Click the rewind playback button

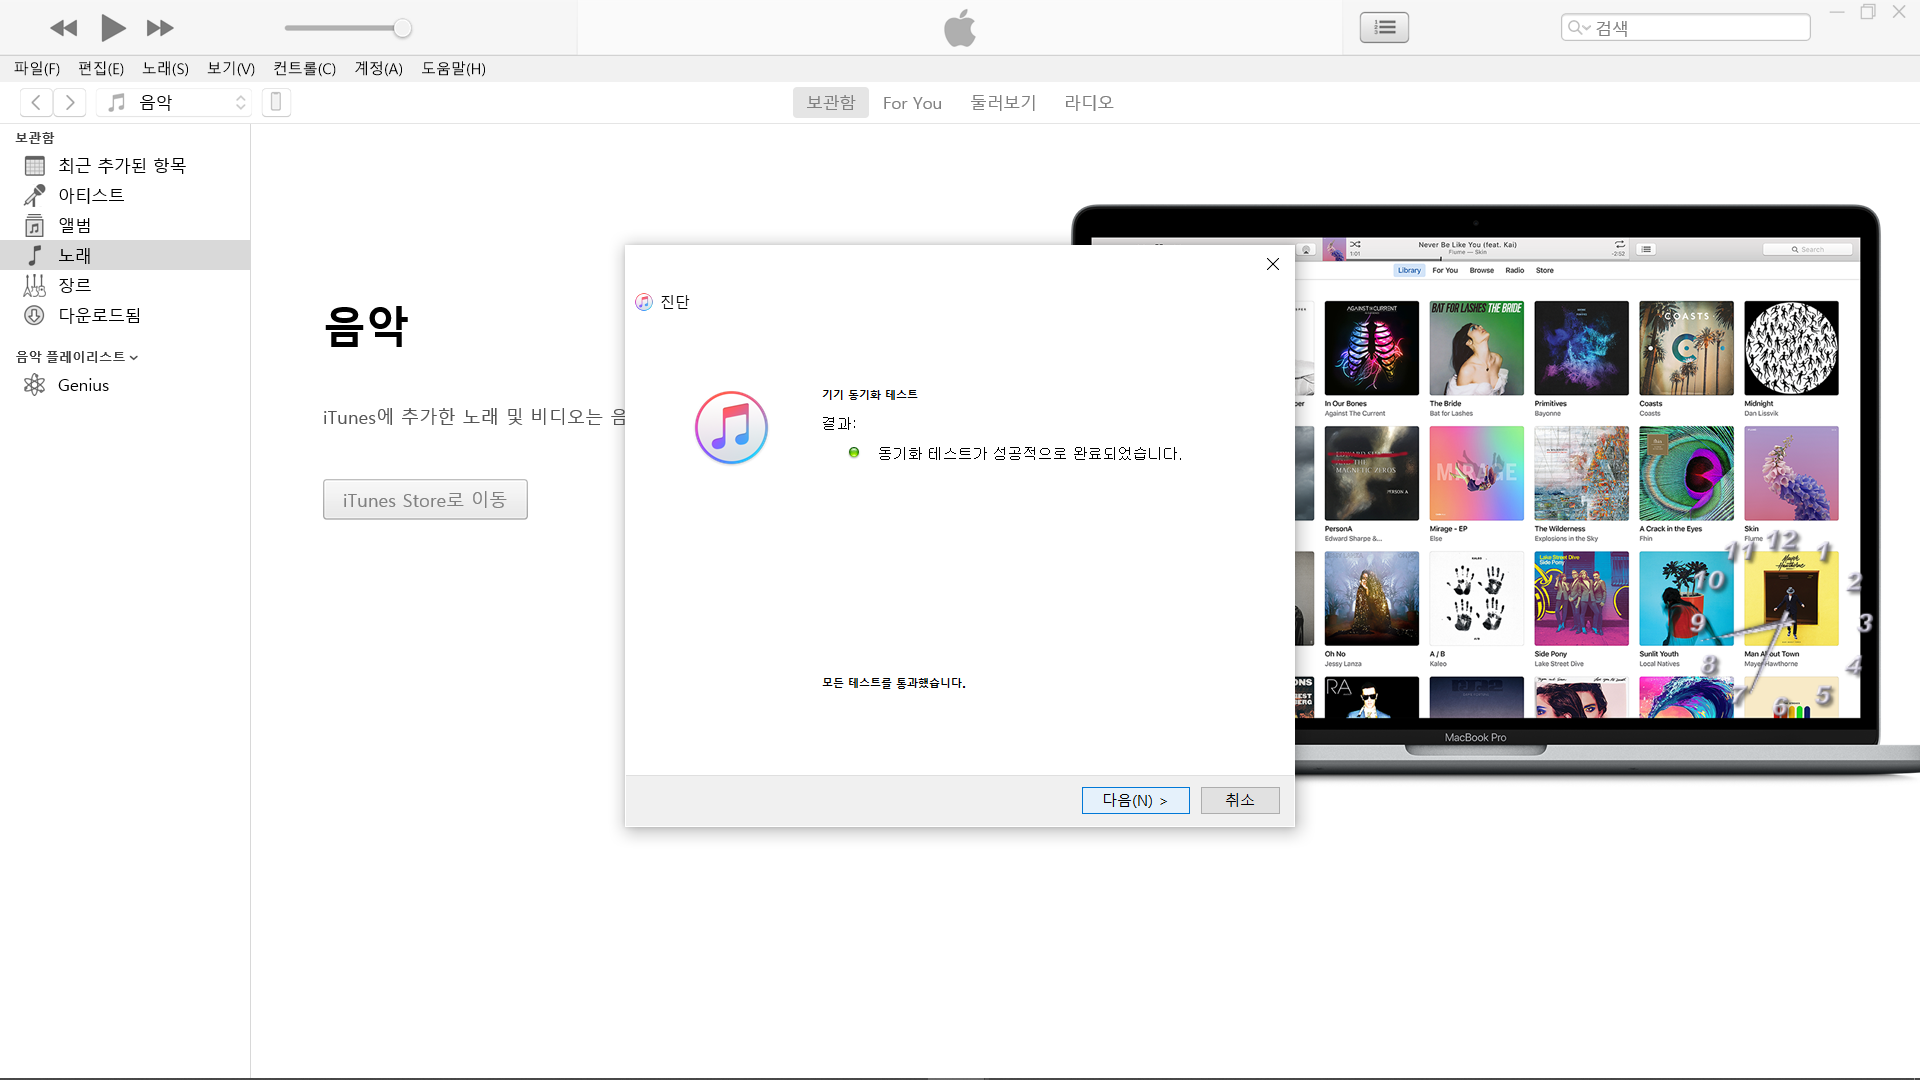64,28
